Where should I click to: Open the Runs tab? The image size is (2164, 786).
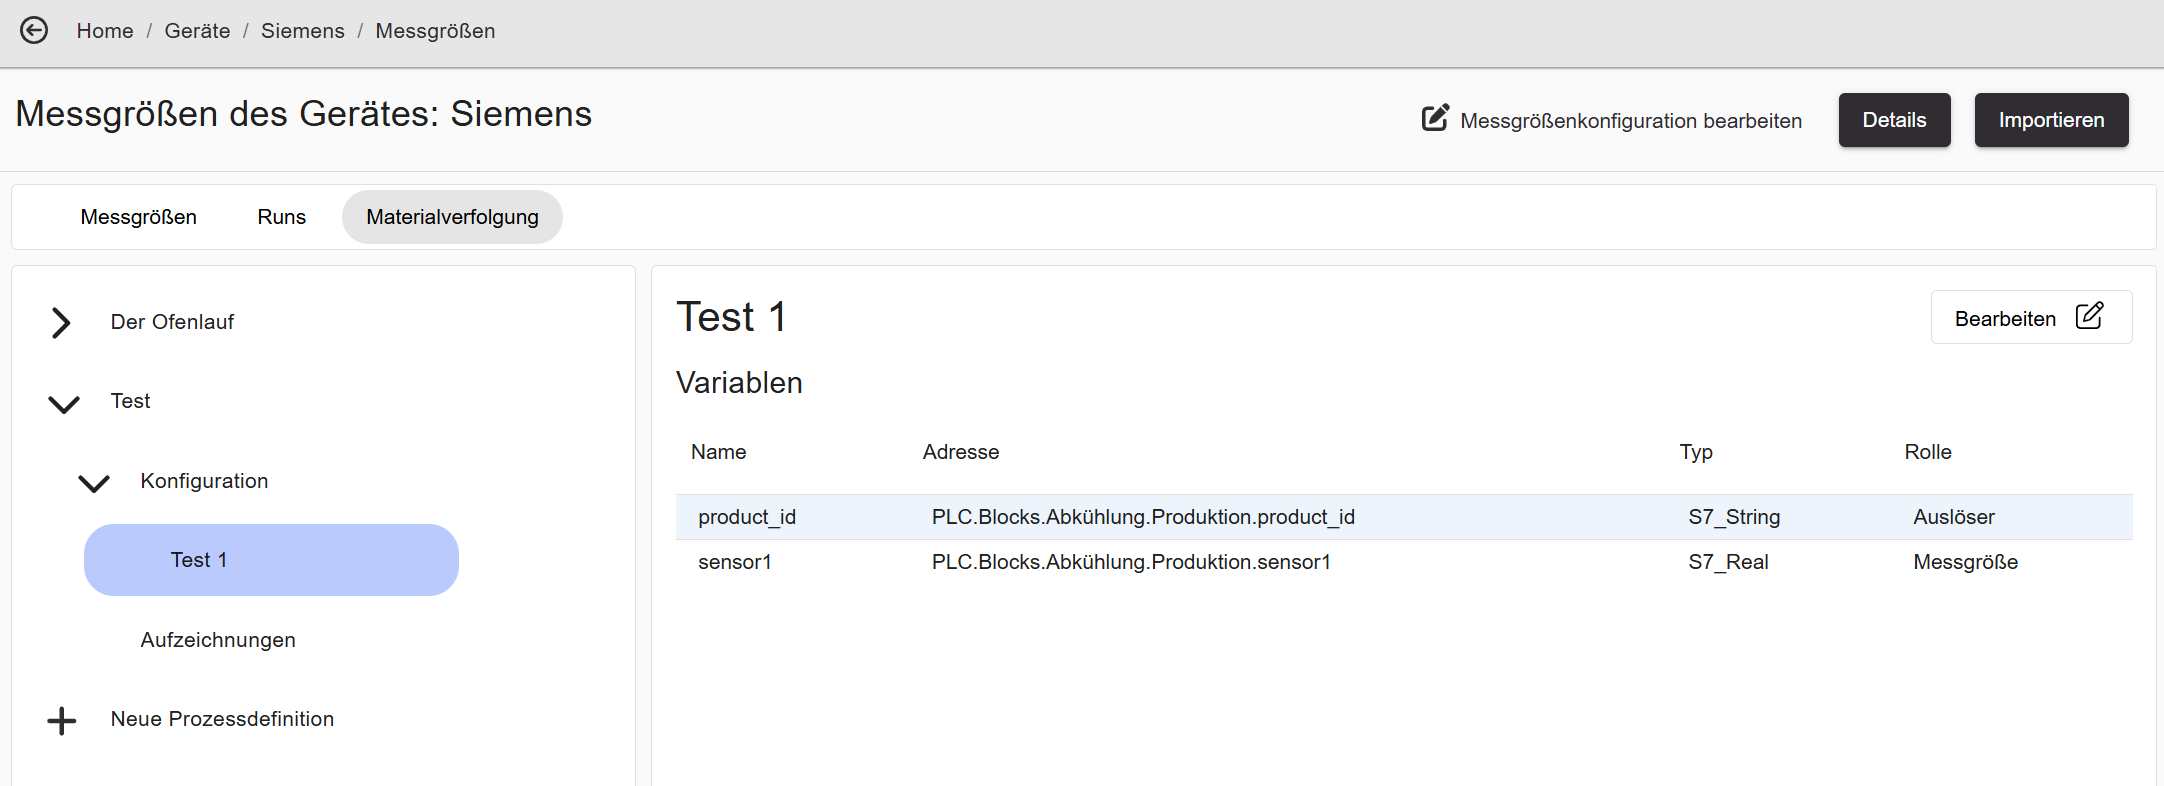[x=282, y=217]
